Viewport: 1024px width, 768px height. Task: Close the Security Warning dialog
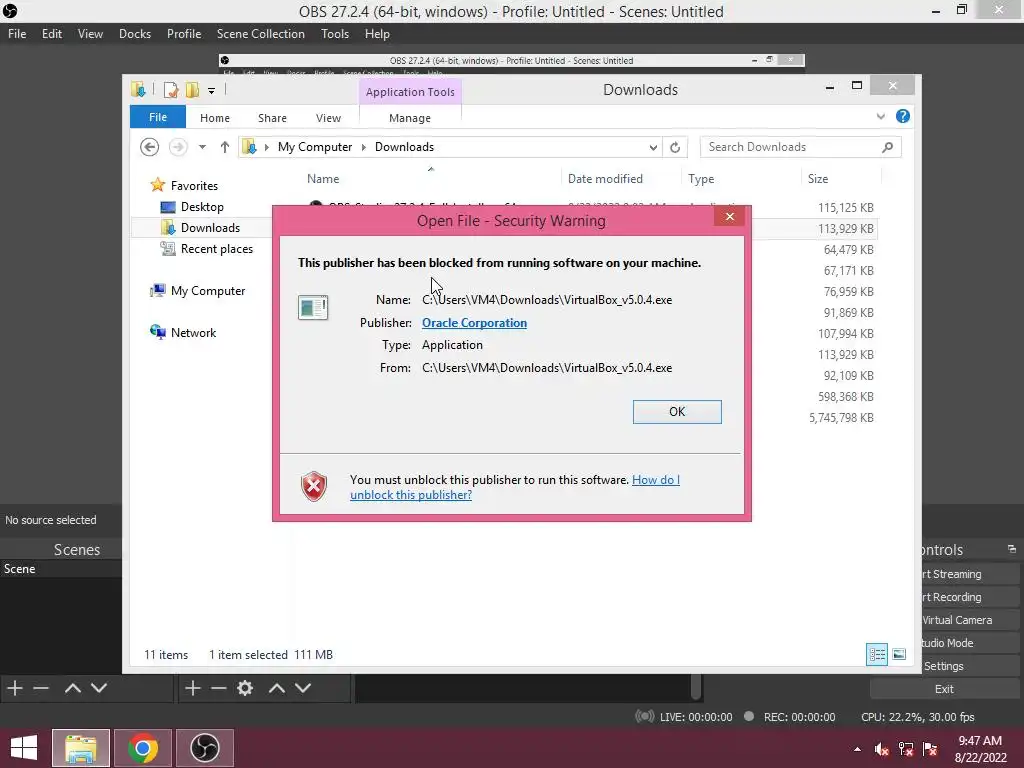[729, 216]
